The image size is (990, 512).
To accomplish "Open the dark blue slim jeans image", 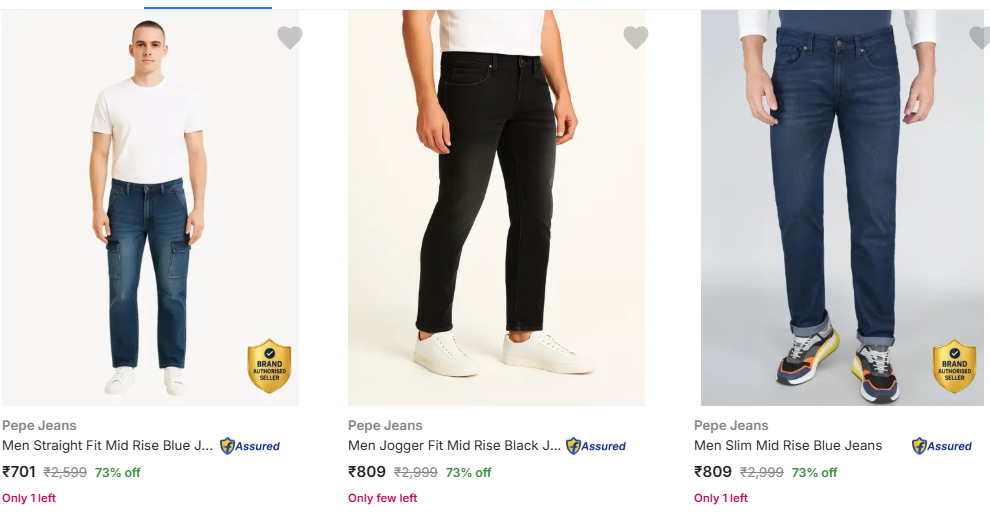I will click(842, 208).
